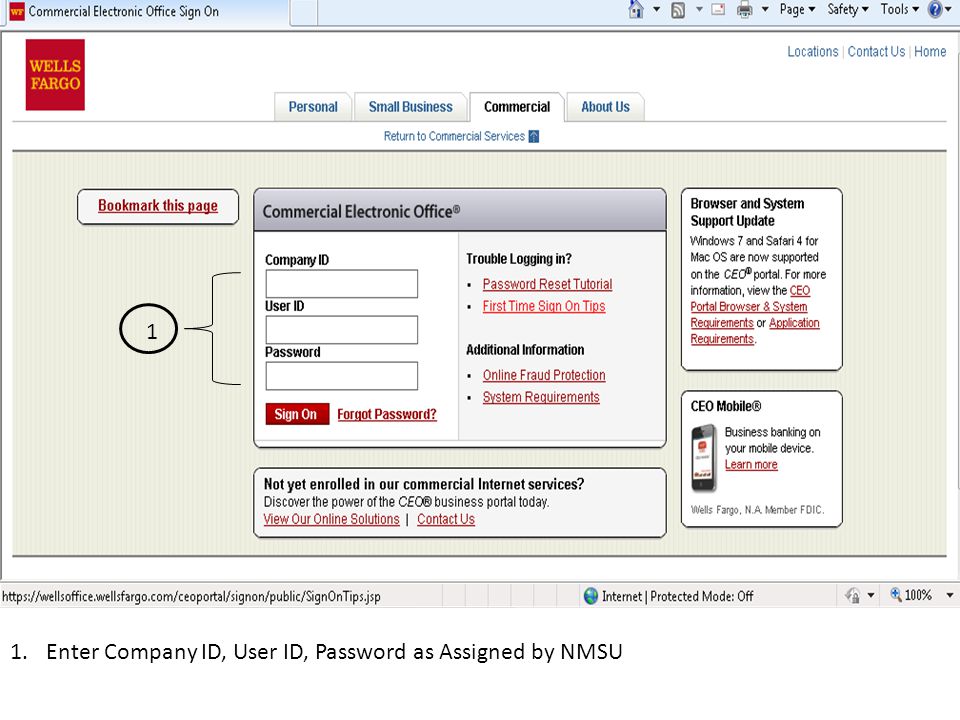Open the Tools menu dropdown
The image size is (960, 720).
pyautogui.click(x=900, y=9)
